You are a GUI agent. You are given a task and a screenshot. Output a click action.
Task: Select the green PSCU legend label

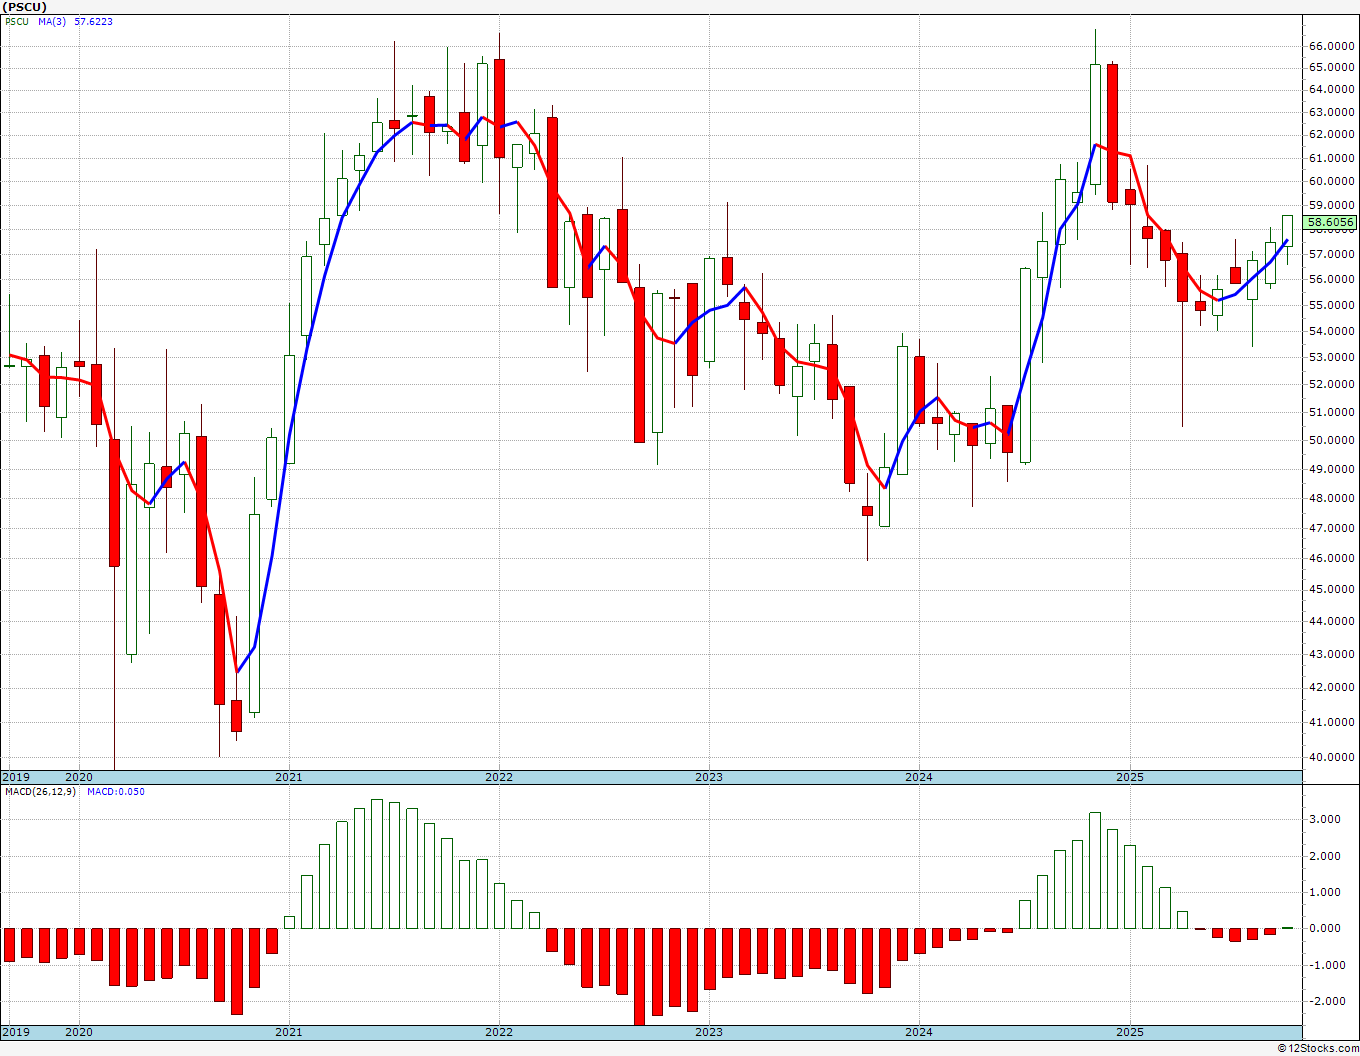point(17,21)
